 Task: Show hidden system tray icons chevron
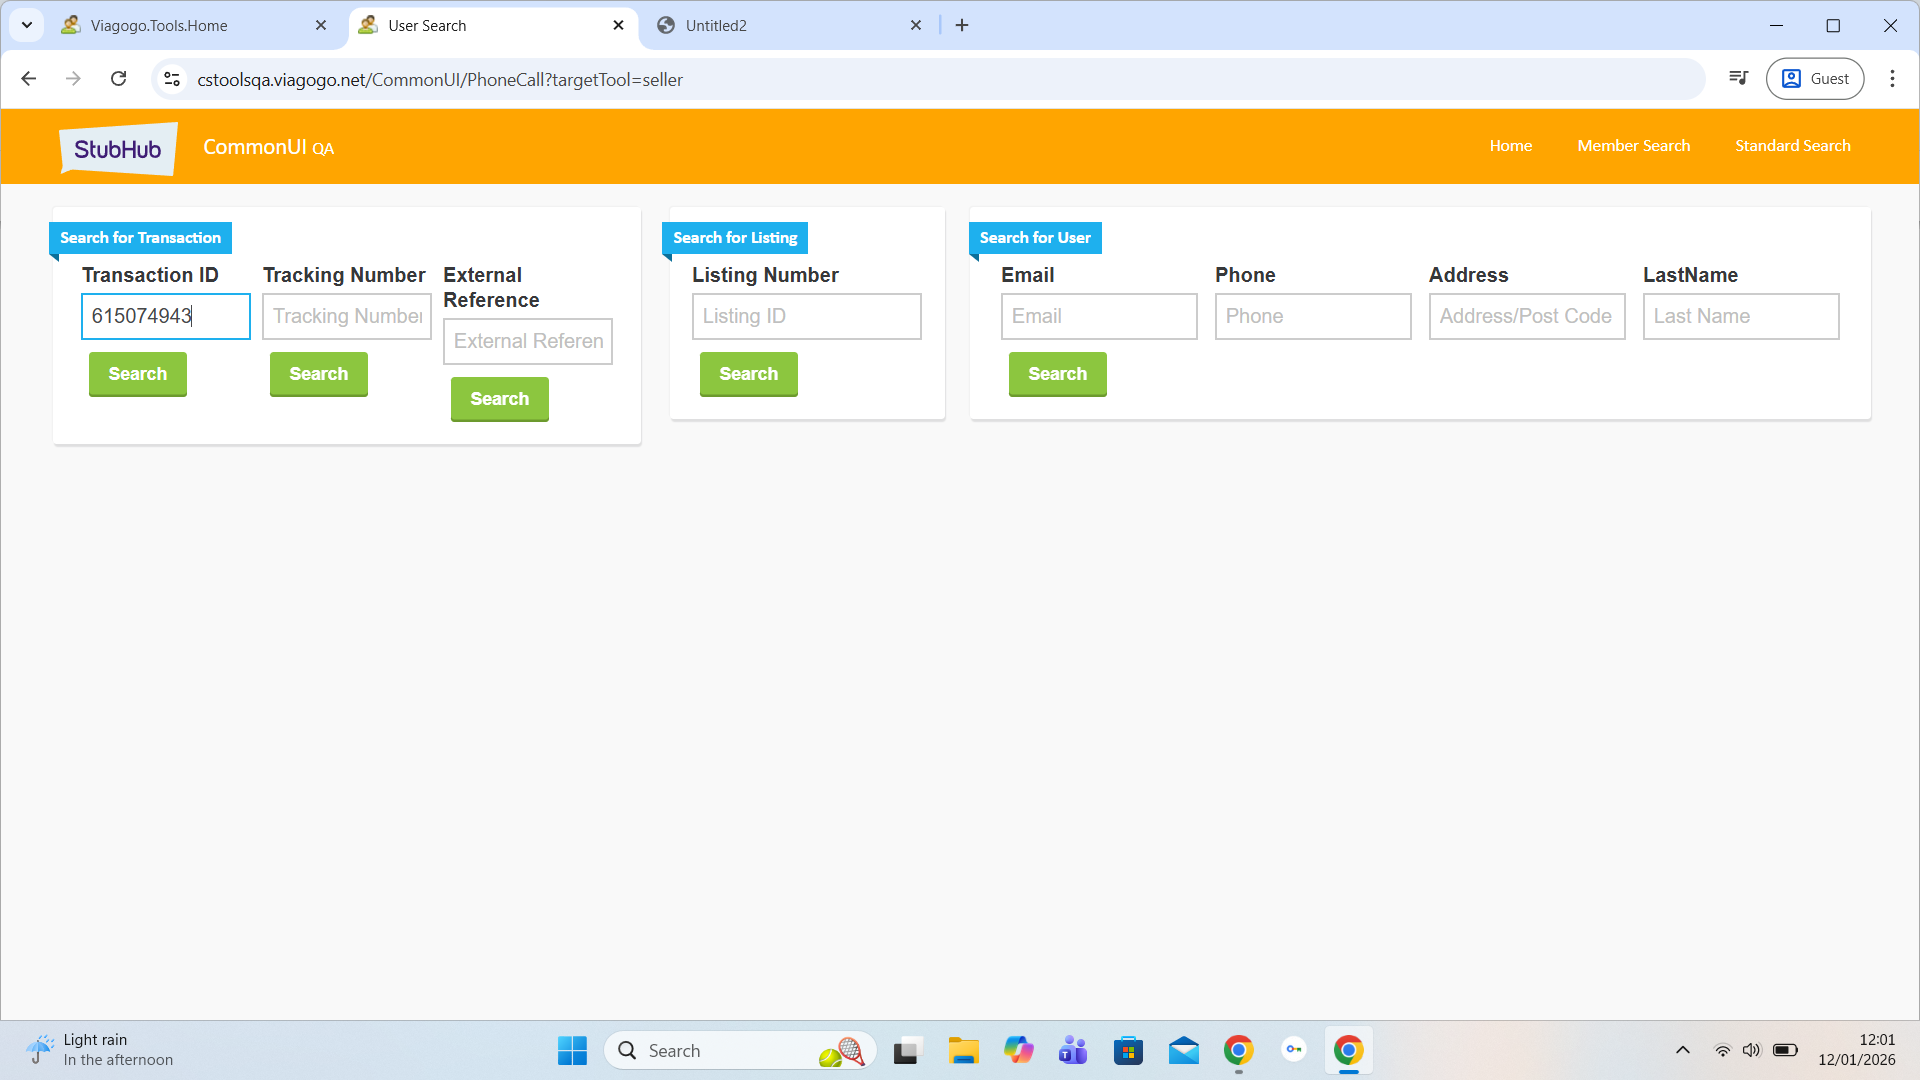click(1683, 1050)
